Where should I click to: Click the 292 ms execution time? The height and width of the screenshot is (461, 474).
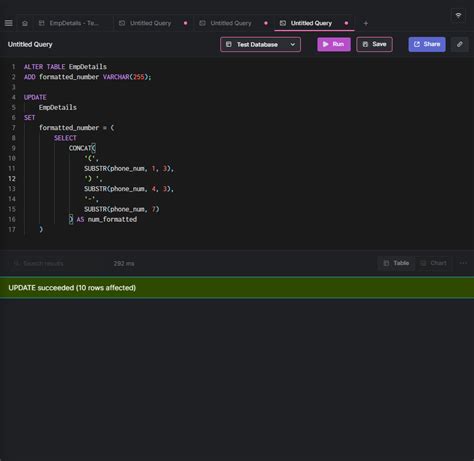(124, 263)
